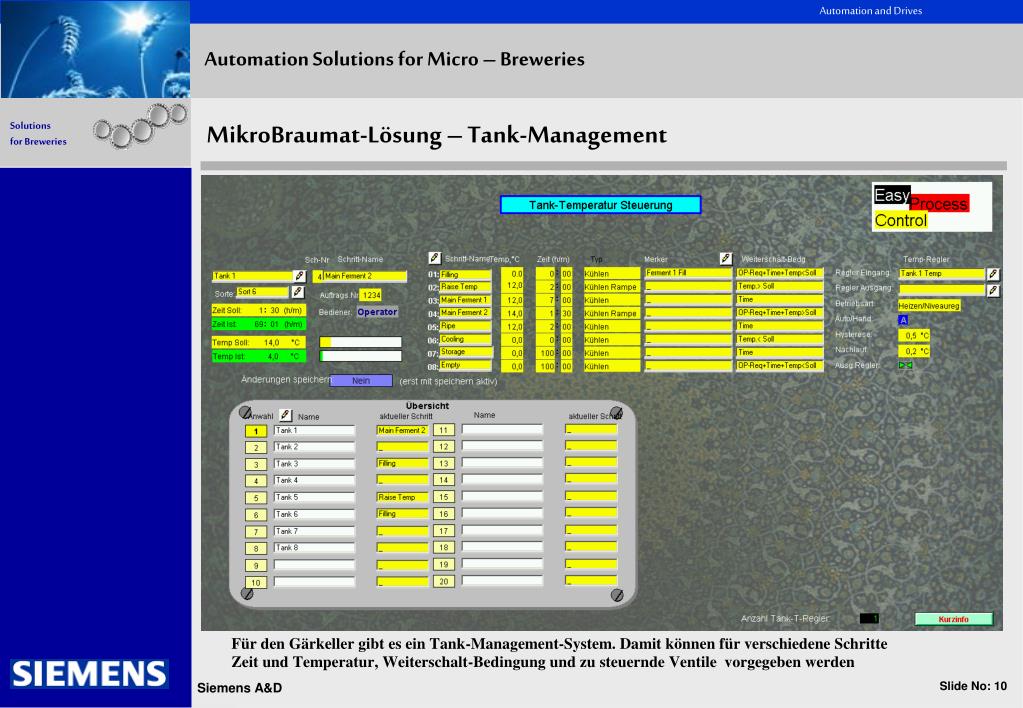Click the Auftrags.Nr field showing 1234
Image resolution: width=1023 pixels, height=708 pixels.
click(x=371, y=295)
